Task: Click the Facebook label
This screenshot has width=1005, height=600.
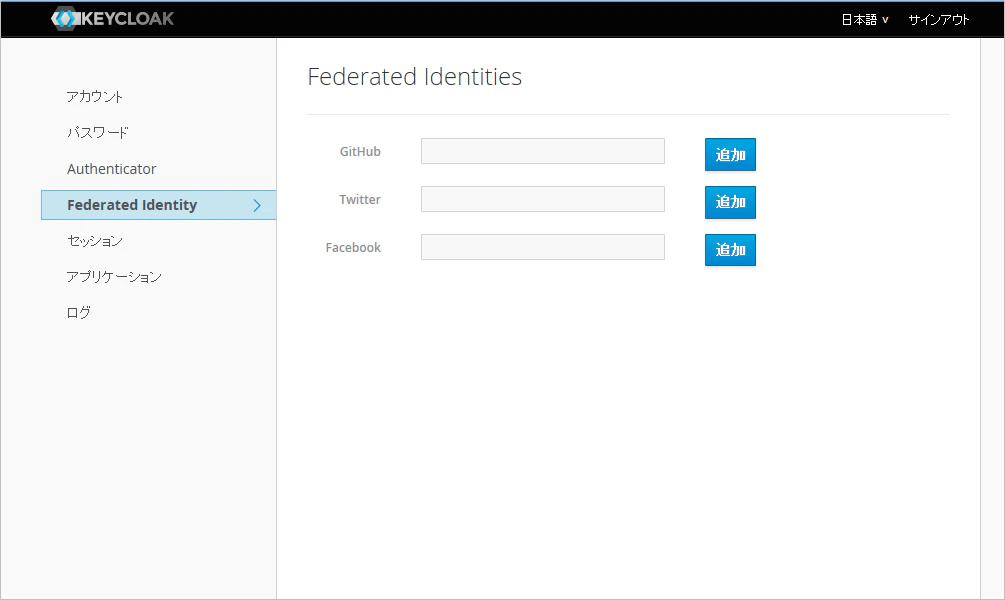Action: [353, 248]
